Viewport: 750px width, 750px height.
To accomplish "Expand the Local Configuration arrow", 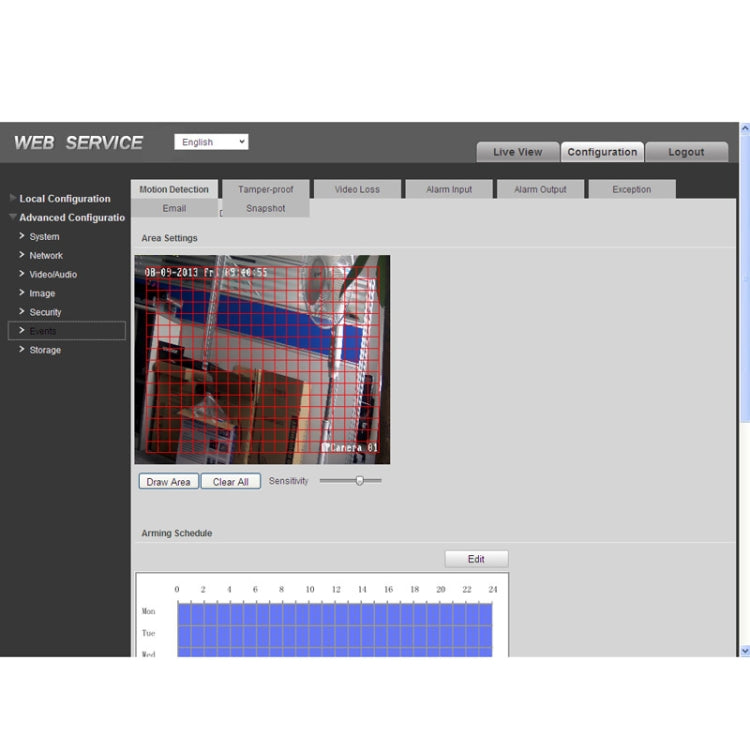I will click(13, 198).
